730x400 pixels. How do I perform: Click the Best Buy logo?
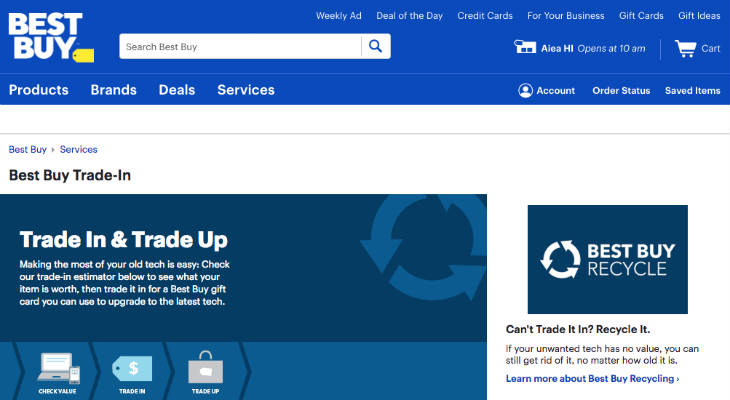51,37
